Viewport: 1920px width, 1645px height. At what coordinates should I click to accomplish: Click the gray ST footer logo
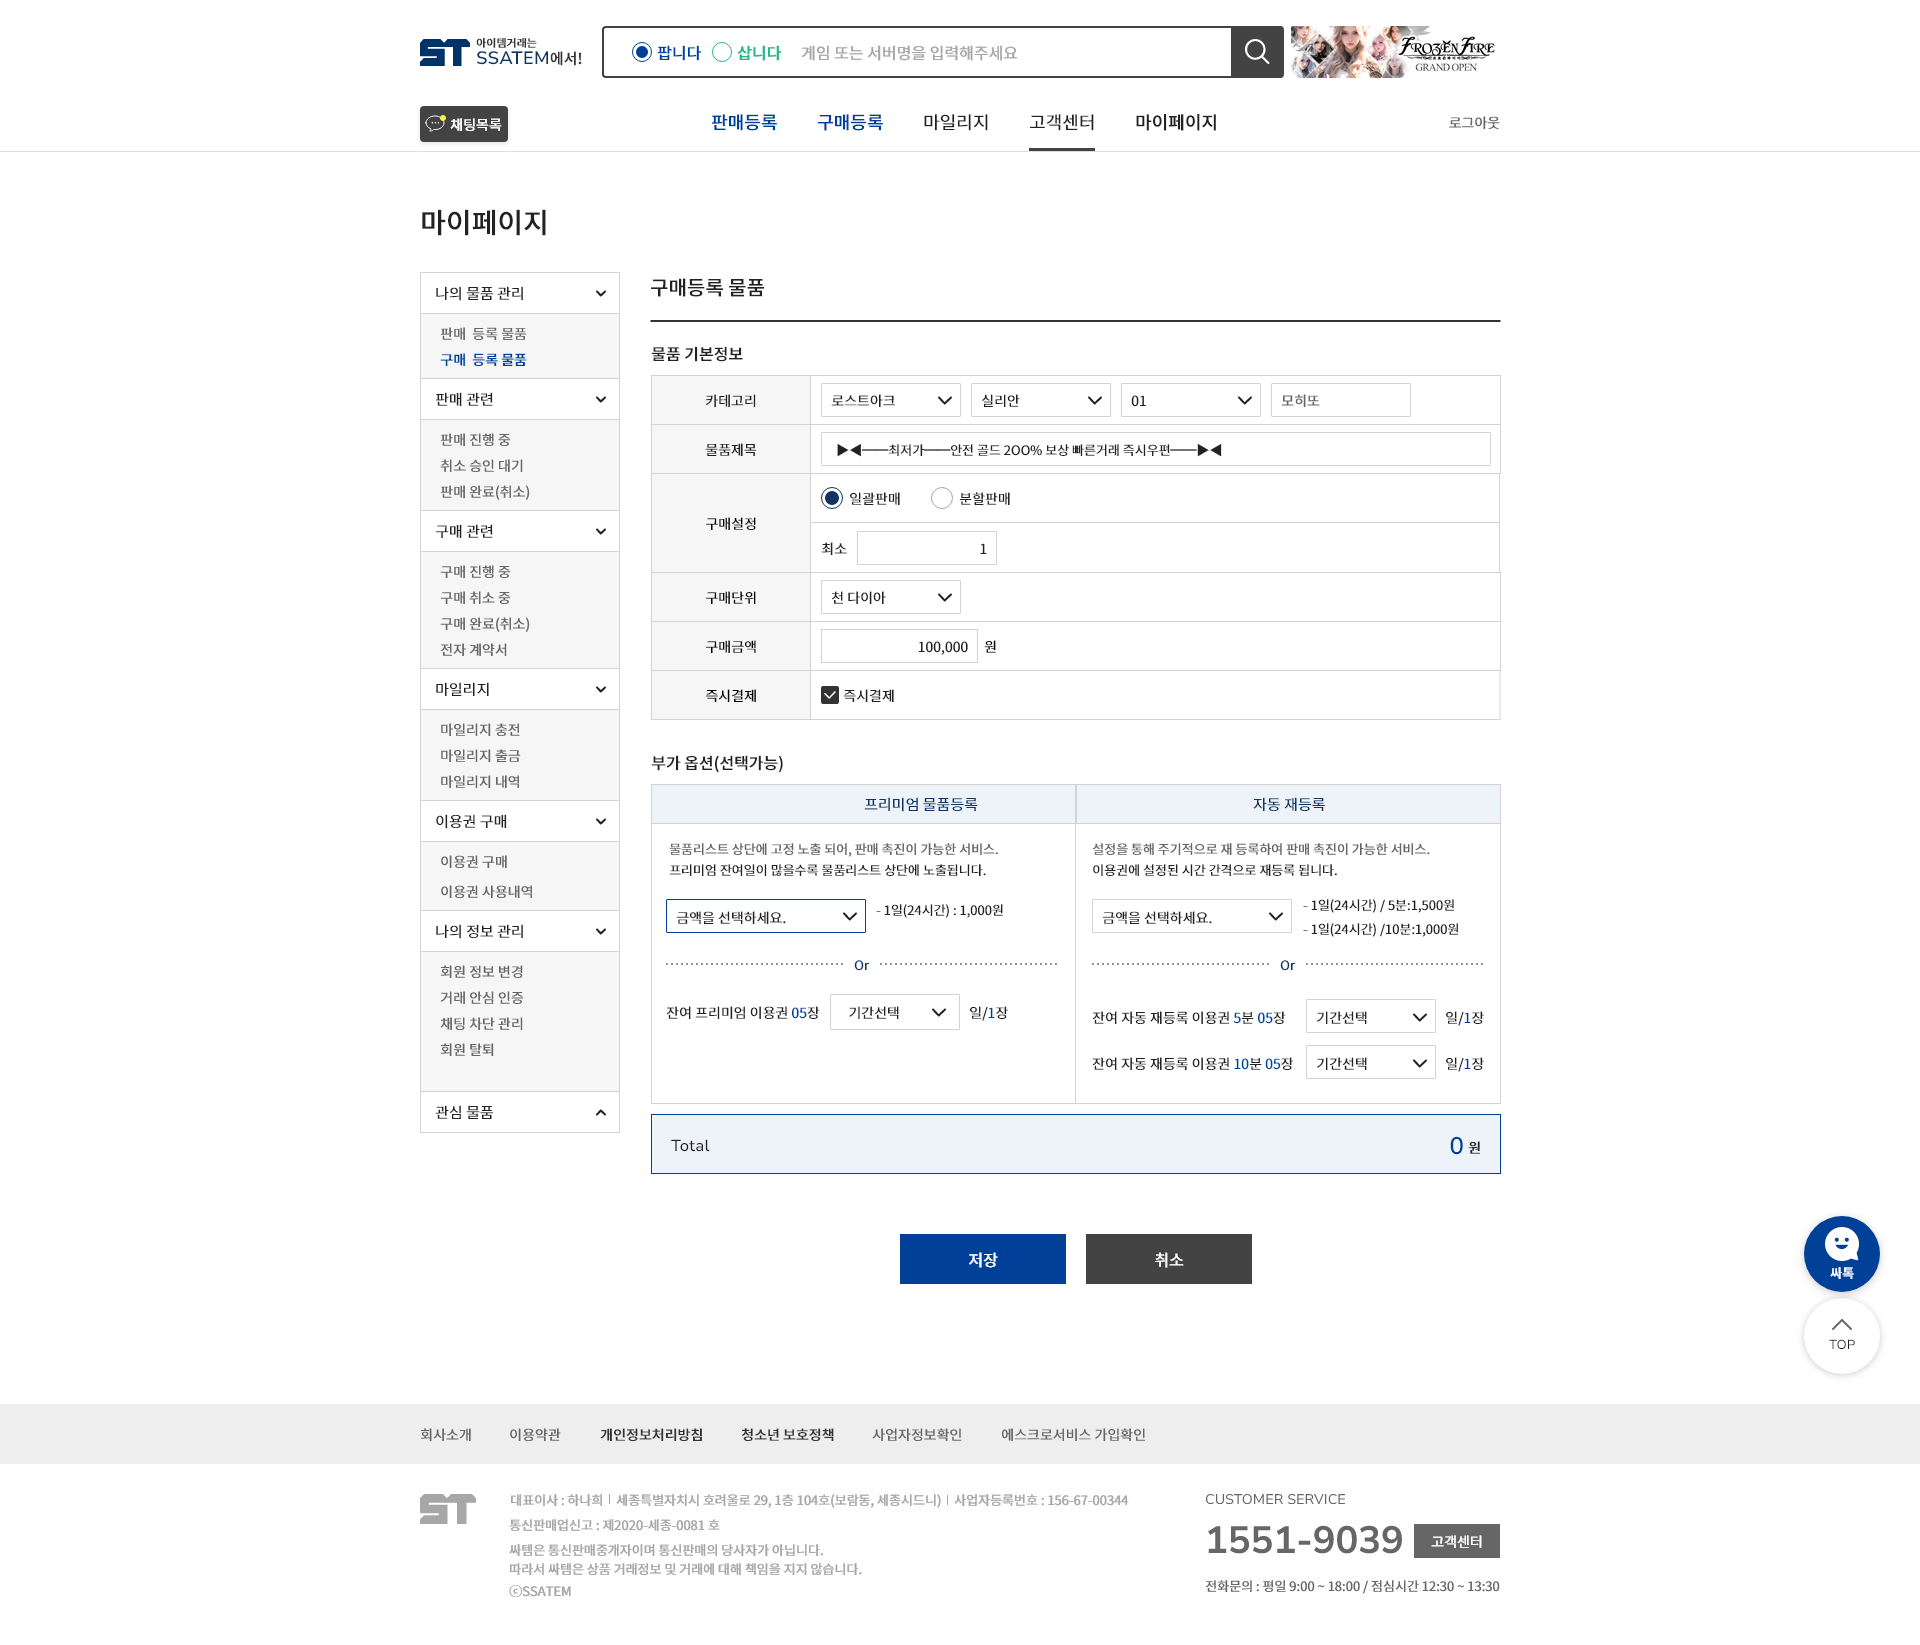[448, 1509]
